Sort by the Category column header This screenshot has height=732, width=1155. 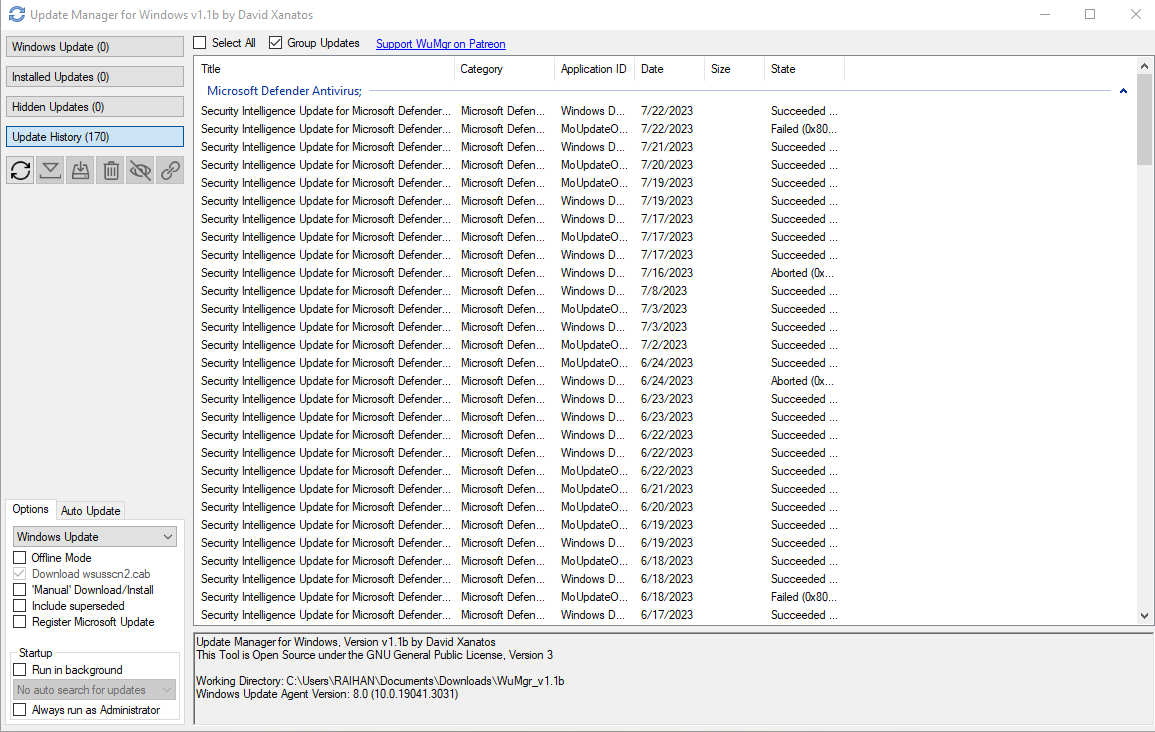point(505,68)
